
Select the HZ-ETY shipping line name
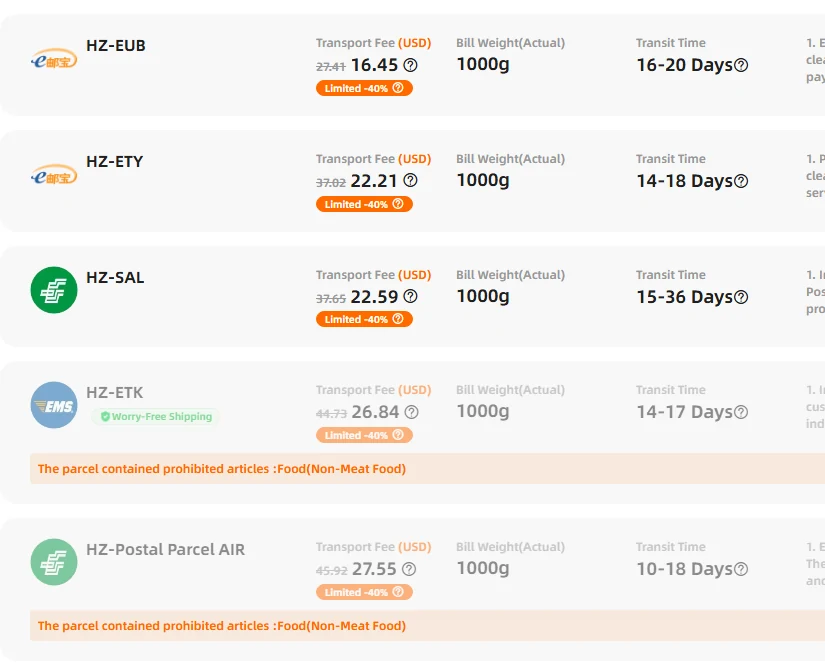115,161
